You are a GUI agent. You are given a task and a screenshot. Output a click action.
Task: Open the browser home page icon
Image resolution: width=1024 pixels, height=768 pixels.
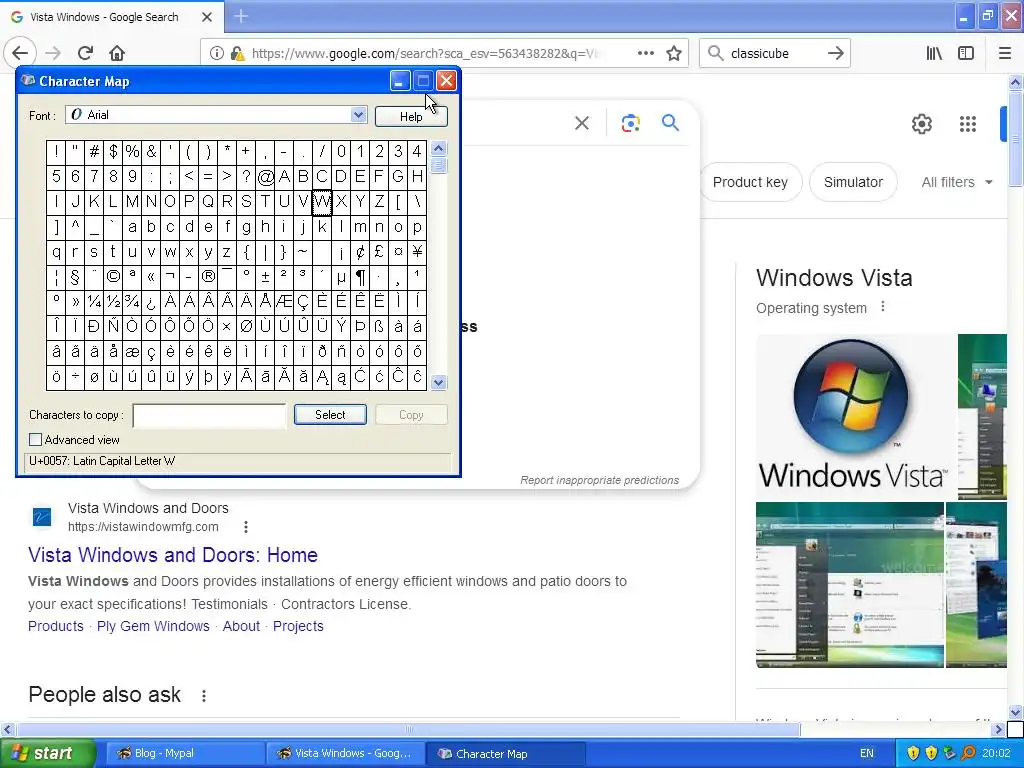117,53
